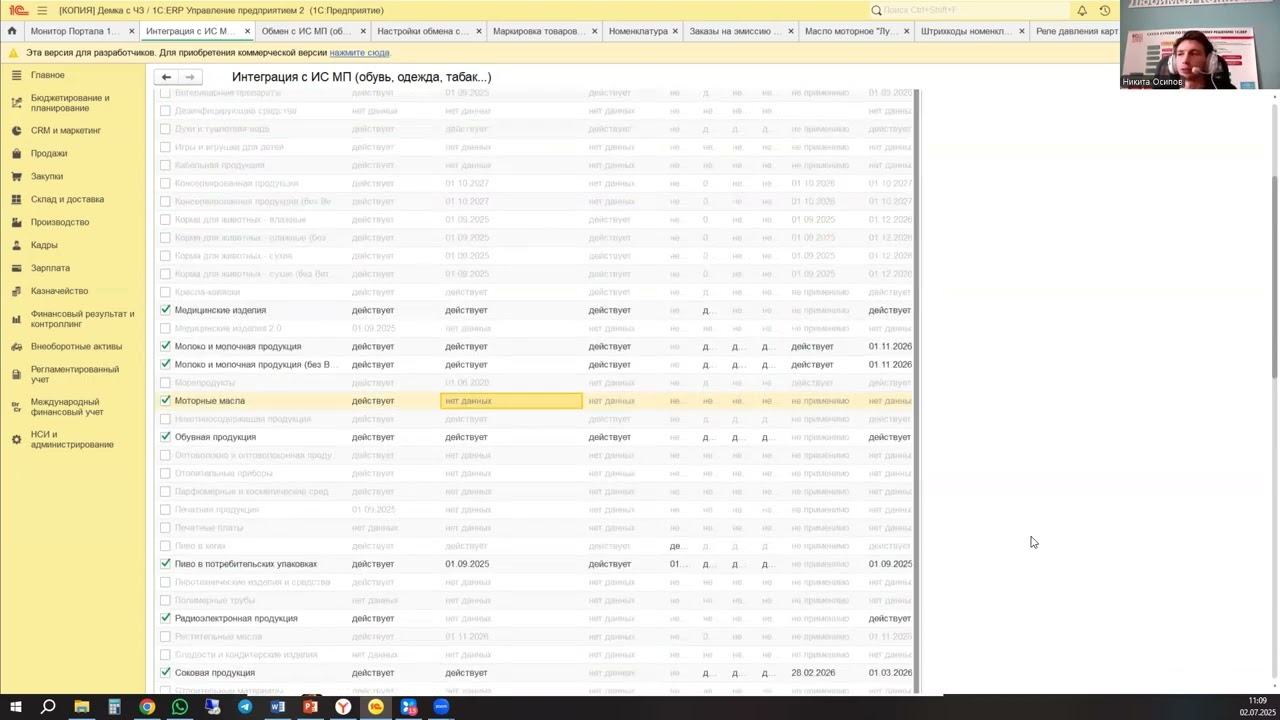Open Бюджетирование и планирование section
The image size is (1280, 720).
point(70,103)
